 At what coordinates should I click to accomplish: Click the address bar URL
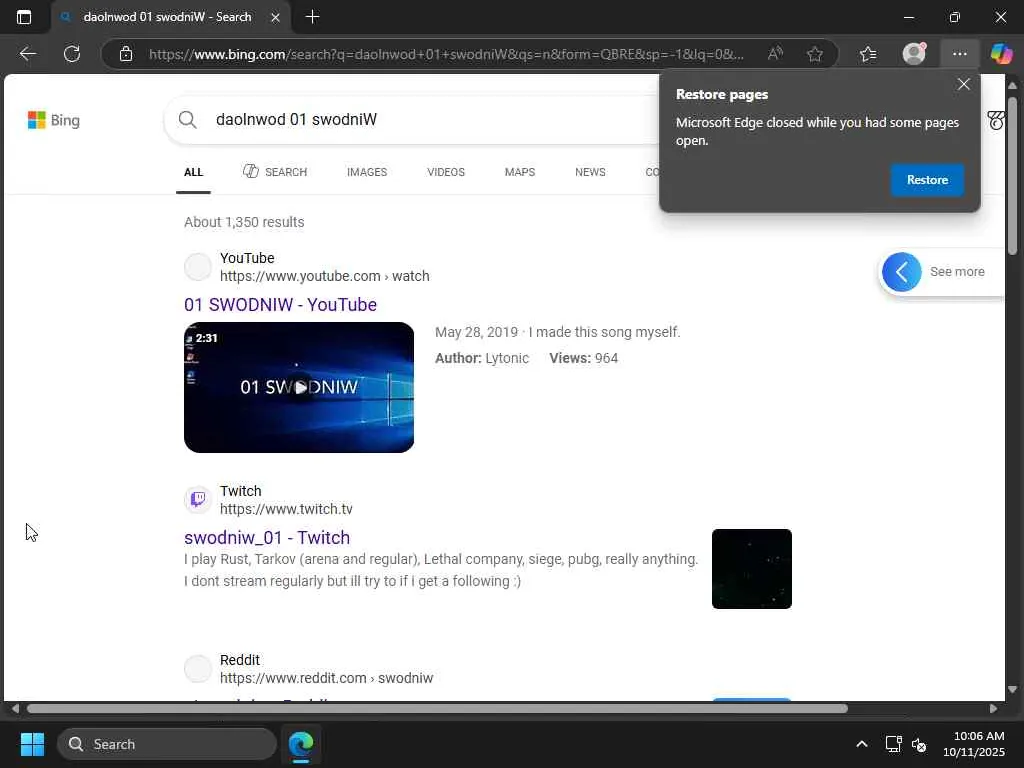(446, 54)
